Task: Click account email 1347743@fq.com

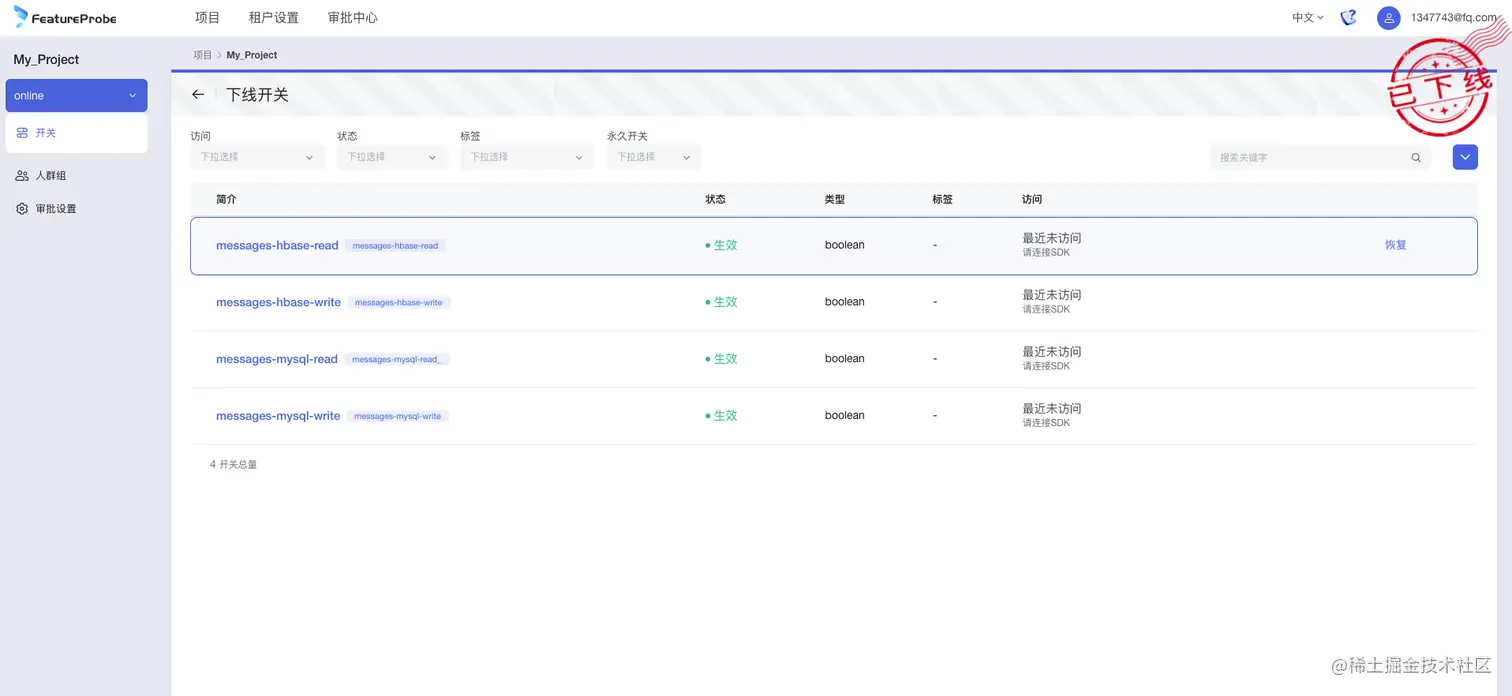Action: (1453, 18)
